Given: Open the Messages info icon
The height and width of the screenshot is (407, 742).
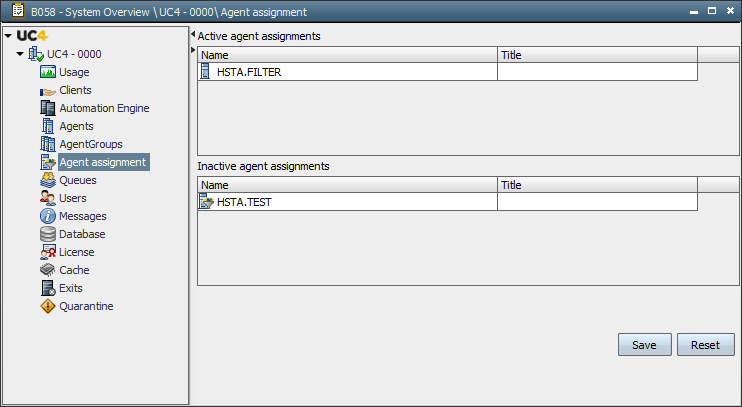Looking at the screenshot, I should (48, 216).
